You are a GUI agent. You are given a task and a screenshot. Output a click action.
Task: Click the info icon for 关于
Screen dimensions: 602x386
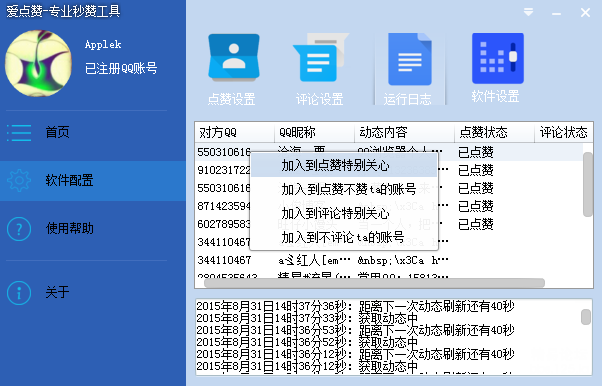[x=19, y=293]
